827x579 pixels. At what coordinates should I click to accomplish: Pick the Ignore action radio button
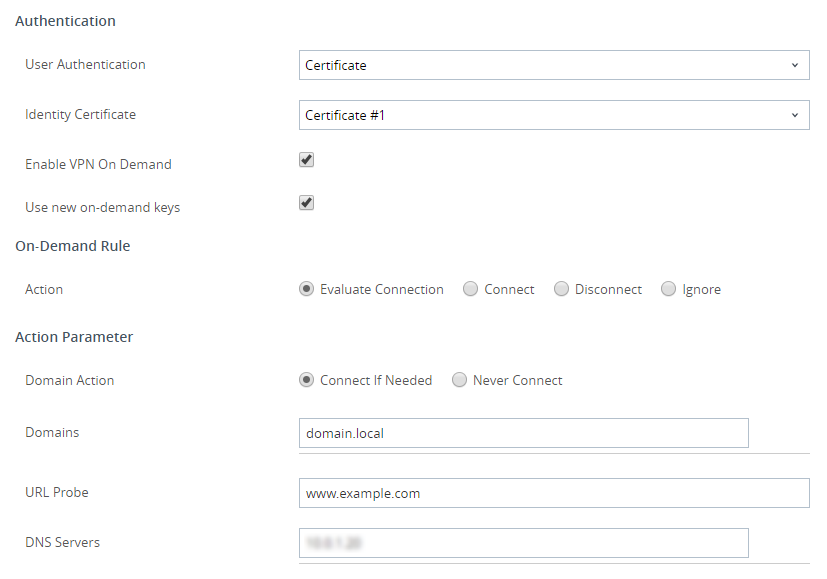click(669, 289)
